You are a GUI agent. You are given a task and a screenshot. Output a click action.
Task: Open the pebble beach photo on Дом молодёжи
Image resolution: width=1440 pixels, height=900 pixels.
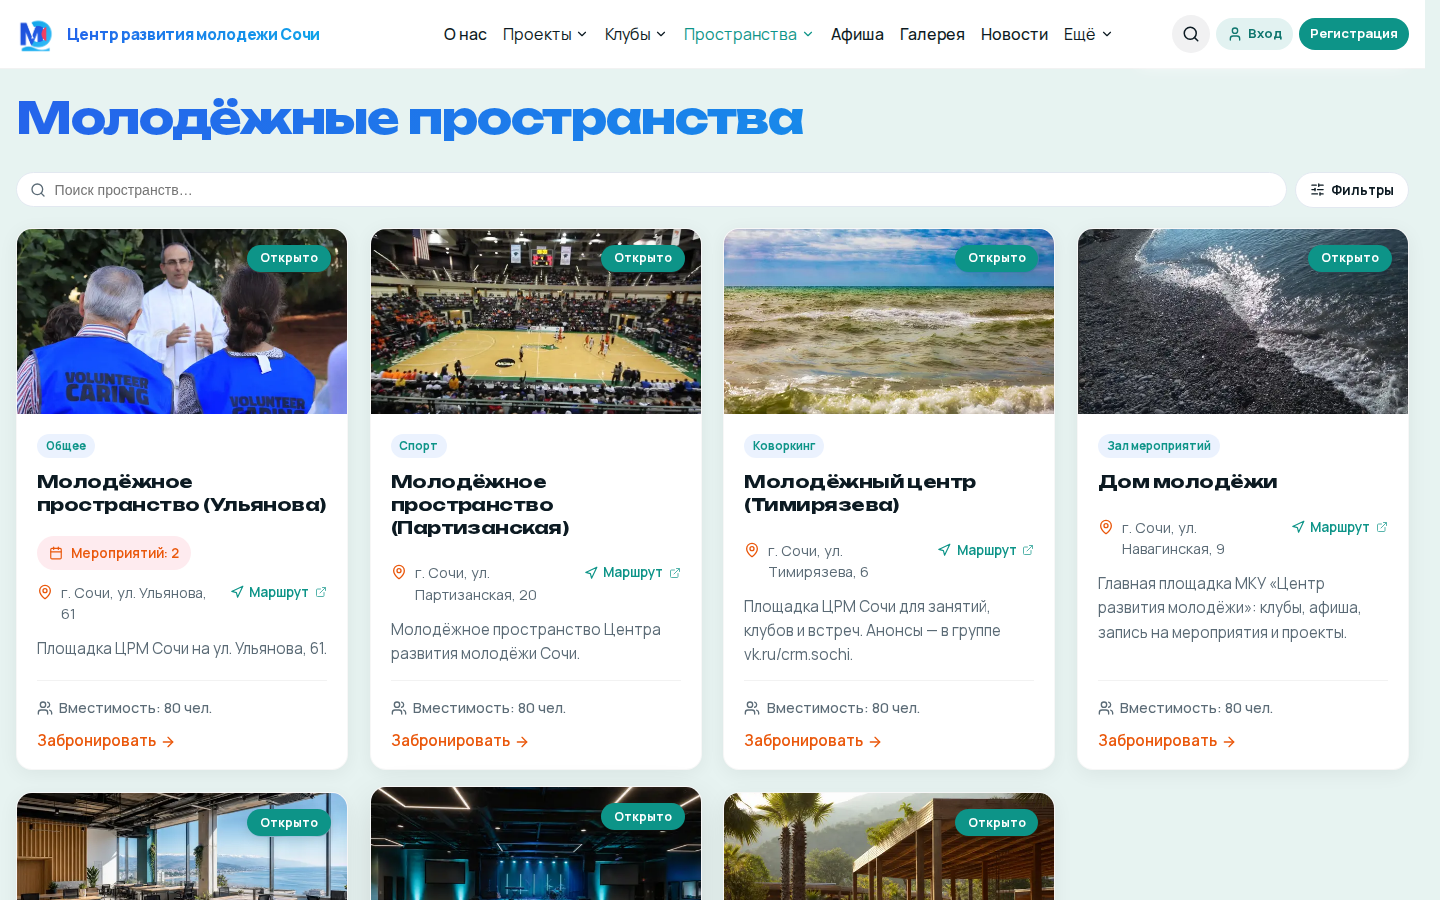tap(1243, 322)
